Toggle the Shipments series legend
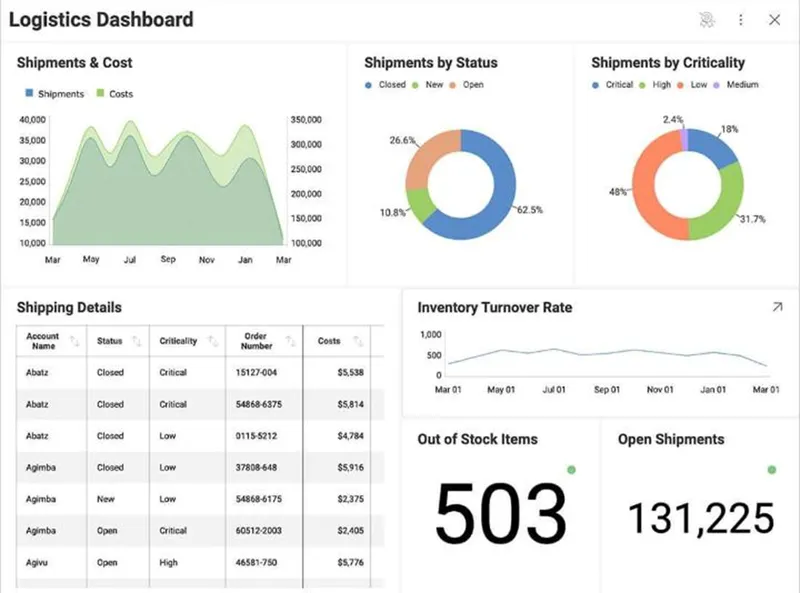Screen dimensions: 800x593 click(55, 94)
